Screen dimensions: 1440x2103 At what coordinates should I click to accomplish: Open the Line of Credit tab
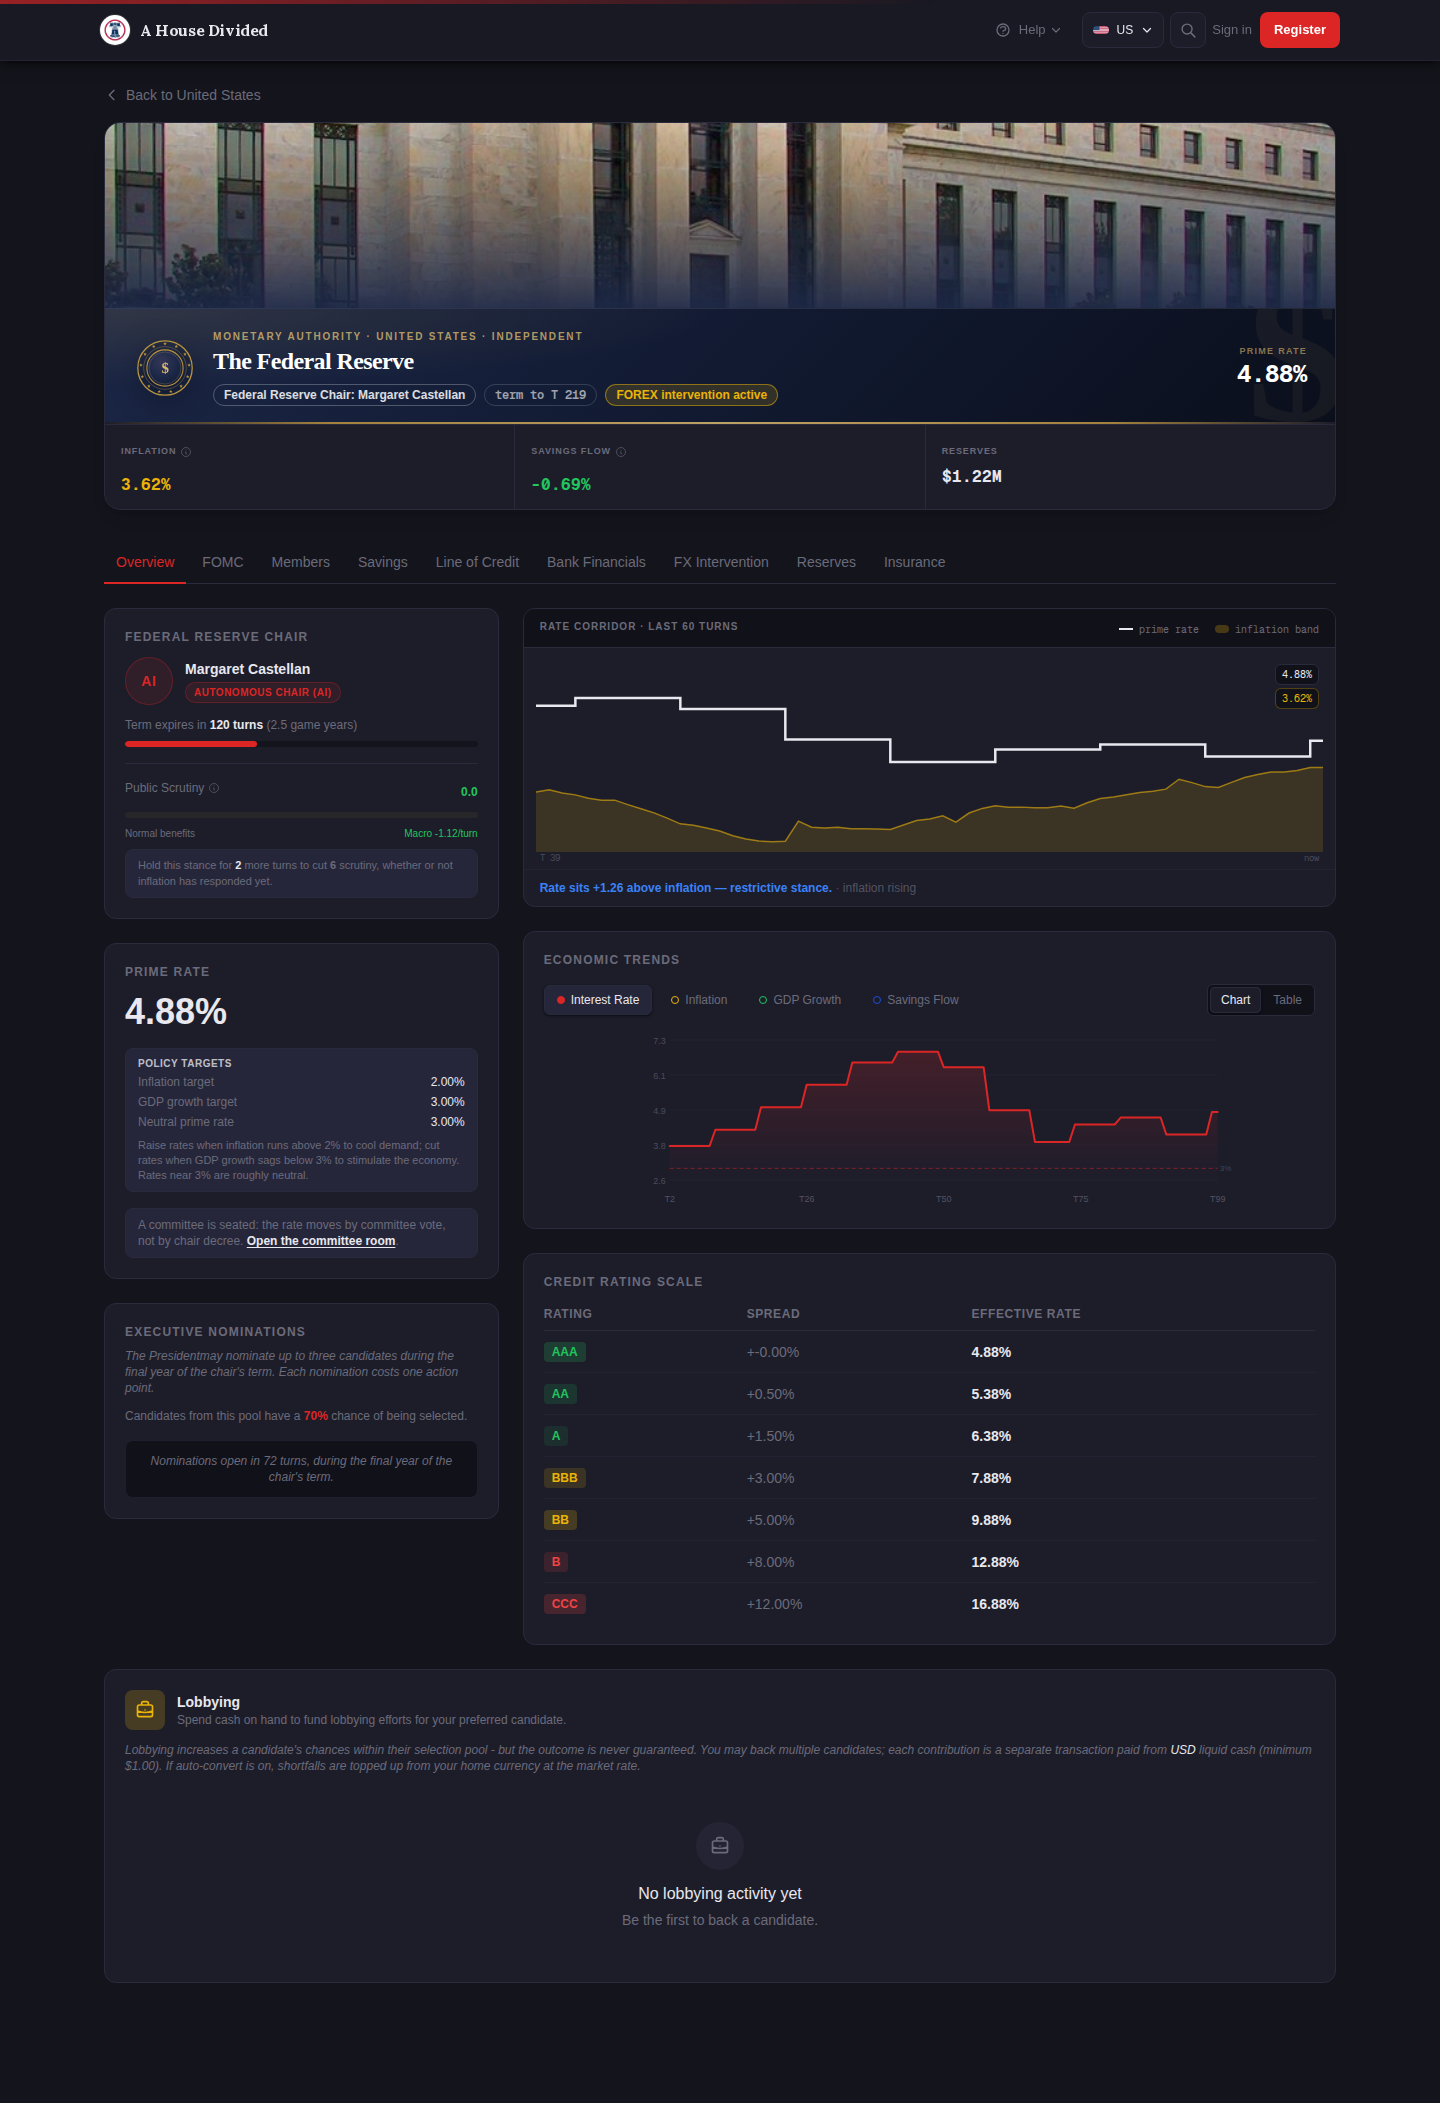[477, 562]
